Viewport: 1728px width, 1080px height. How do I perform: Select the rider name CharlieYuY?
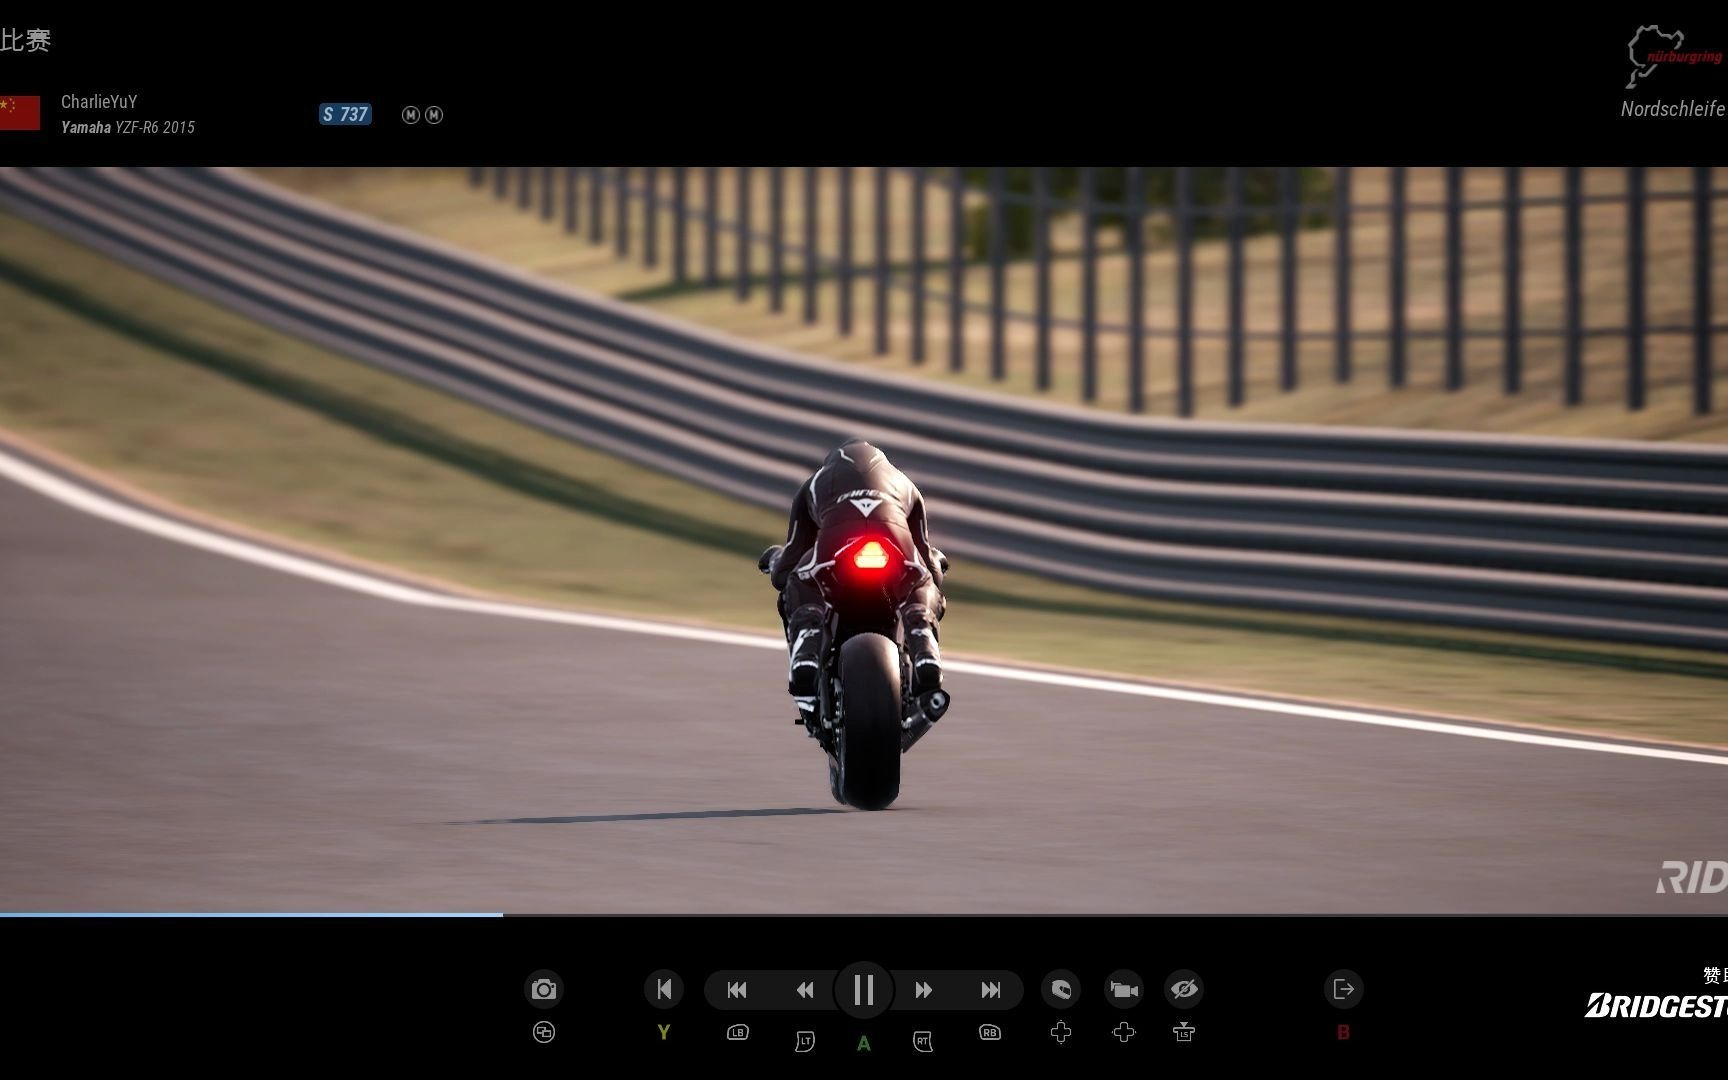99,102
